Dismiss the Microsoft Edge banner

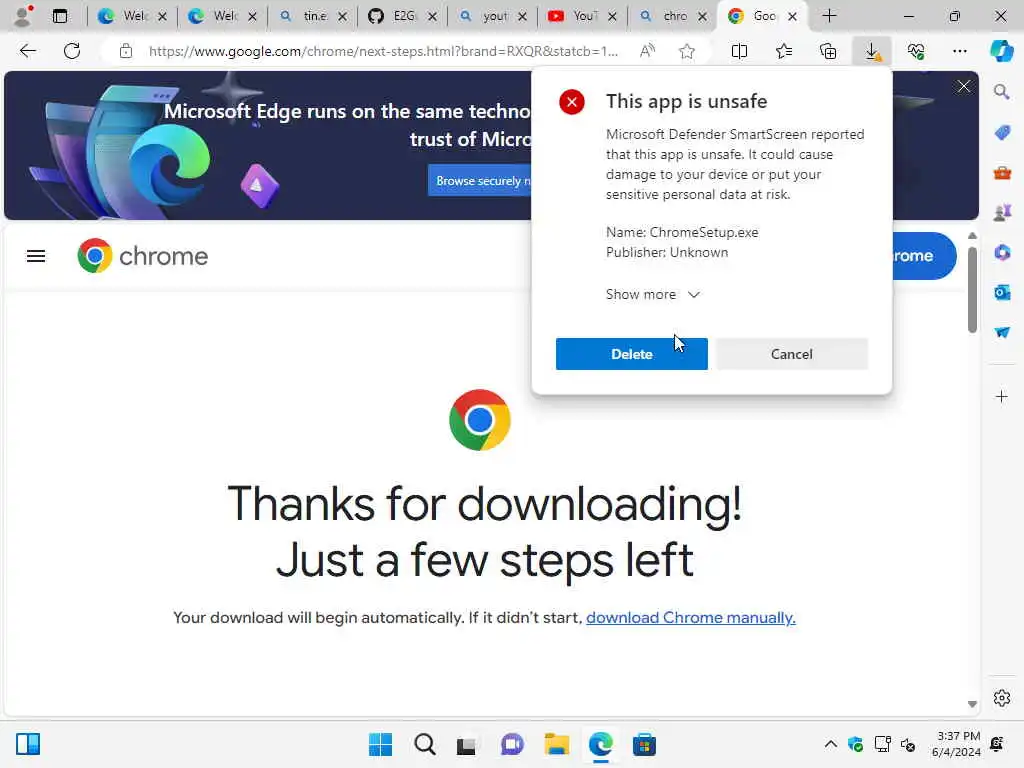tap(964, 86)
